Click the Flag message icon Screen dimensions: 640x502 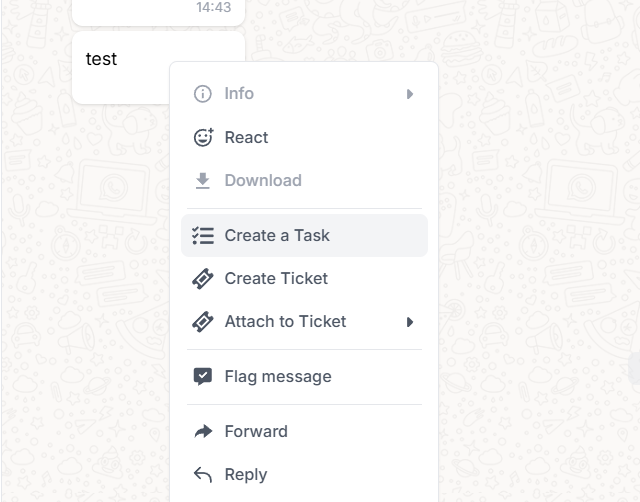tap(202, 377)
